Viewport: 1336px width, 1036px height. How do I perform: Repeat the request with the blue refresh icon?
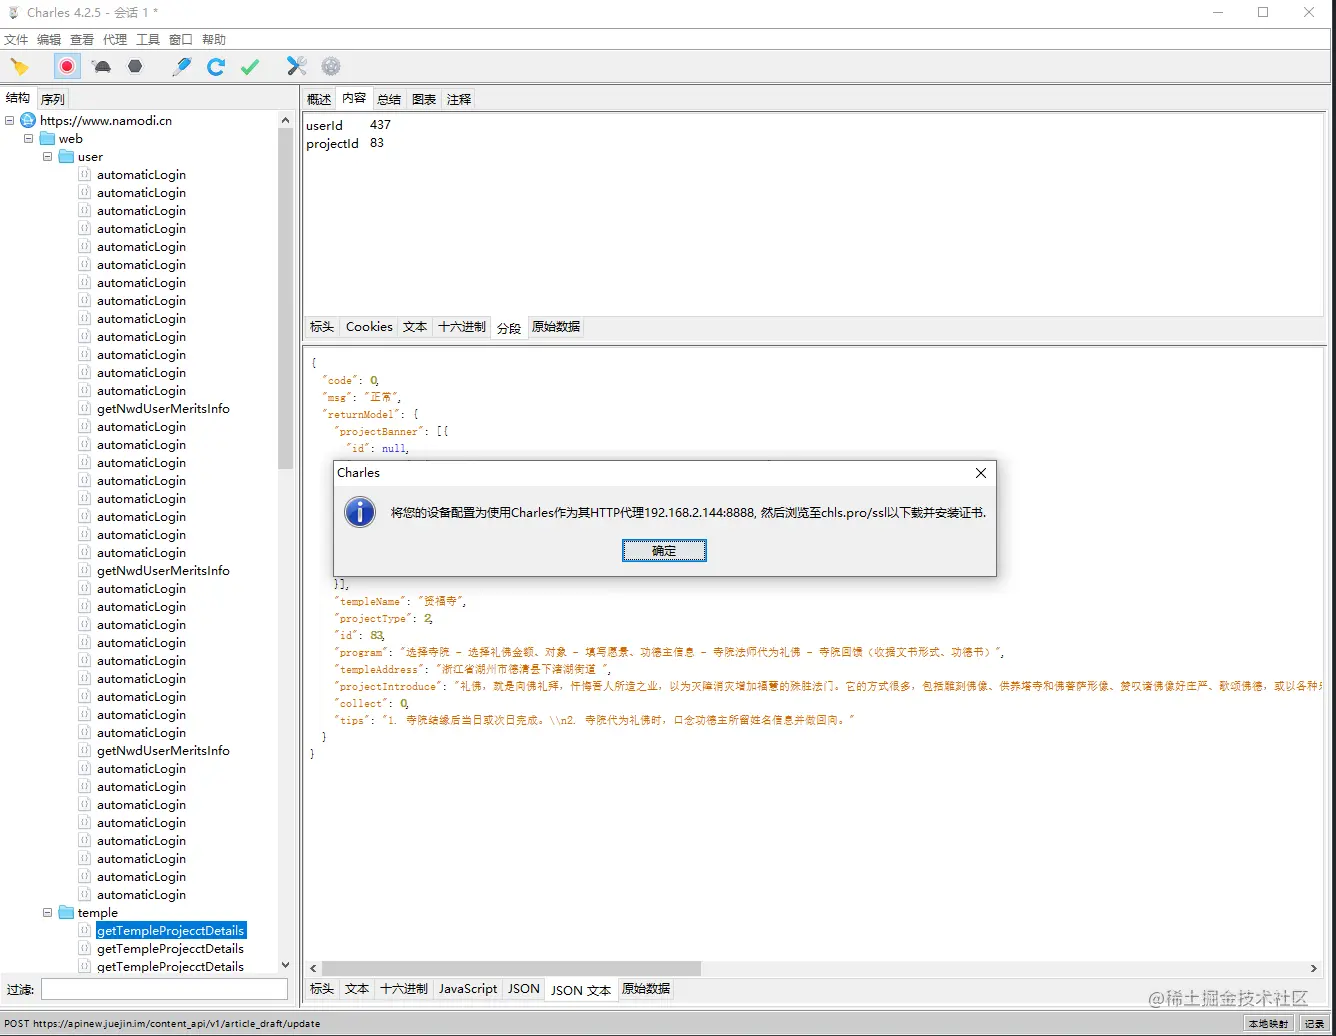point(216,67)
